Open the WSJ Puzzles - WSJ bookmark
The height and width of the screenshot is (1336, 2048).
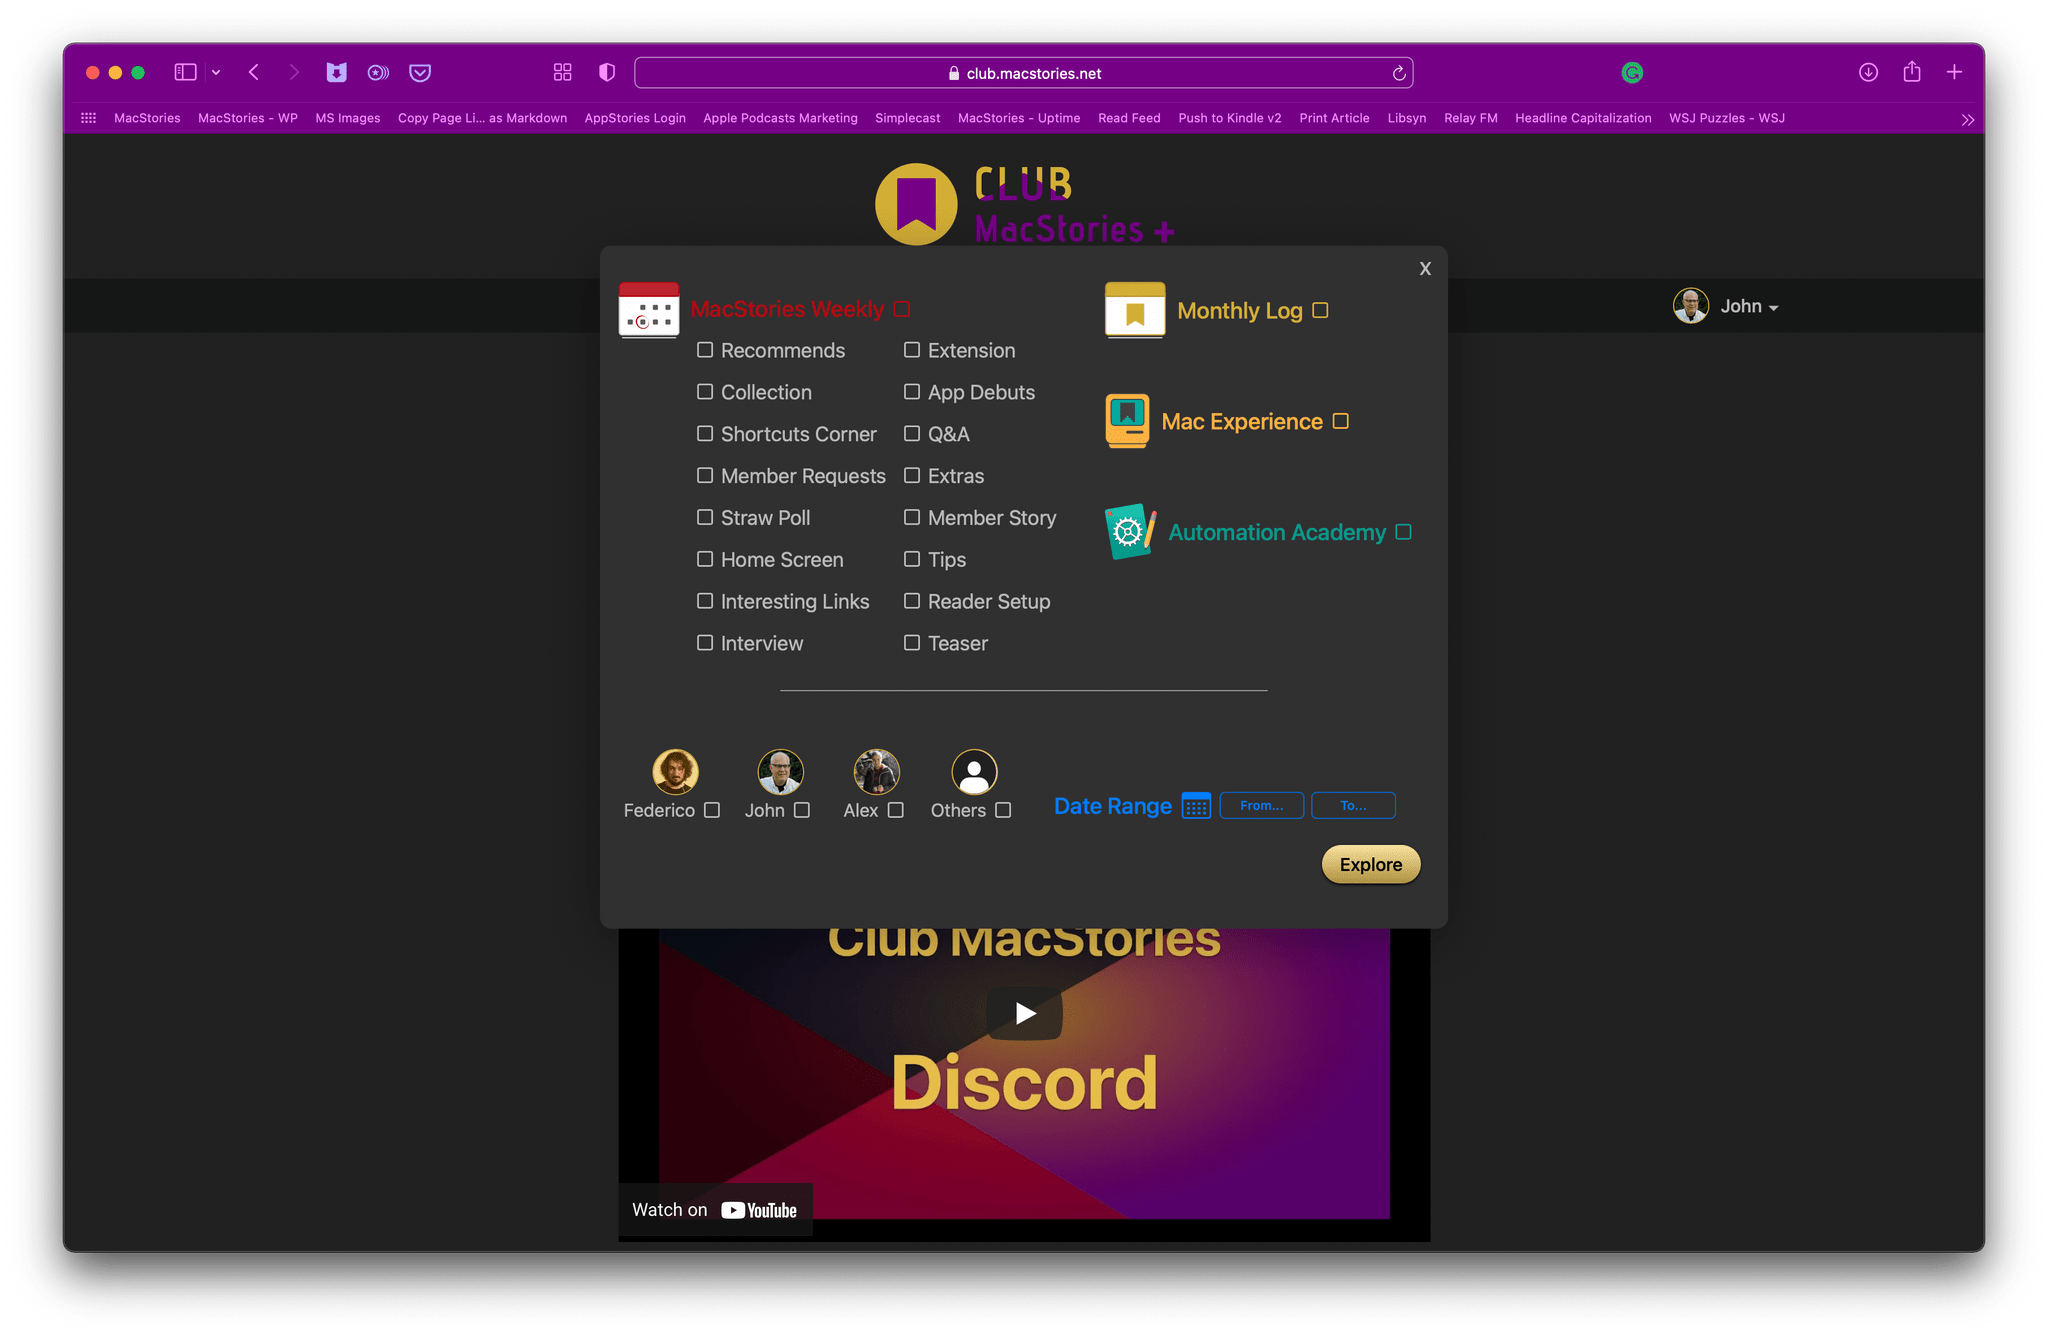[x=1726, y=118]
